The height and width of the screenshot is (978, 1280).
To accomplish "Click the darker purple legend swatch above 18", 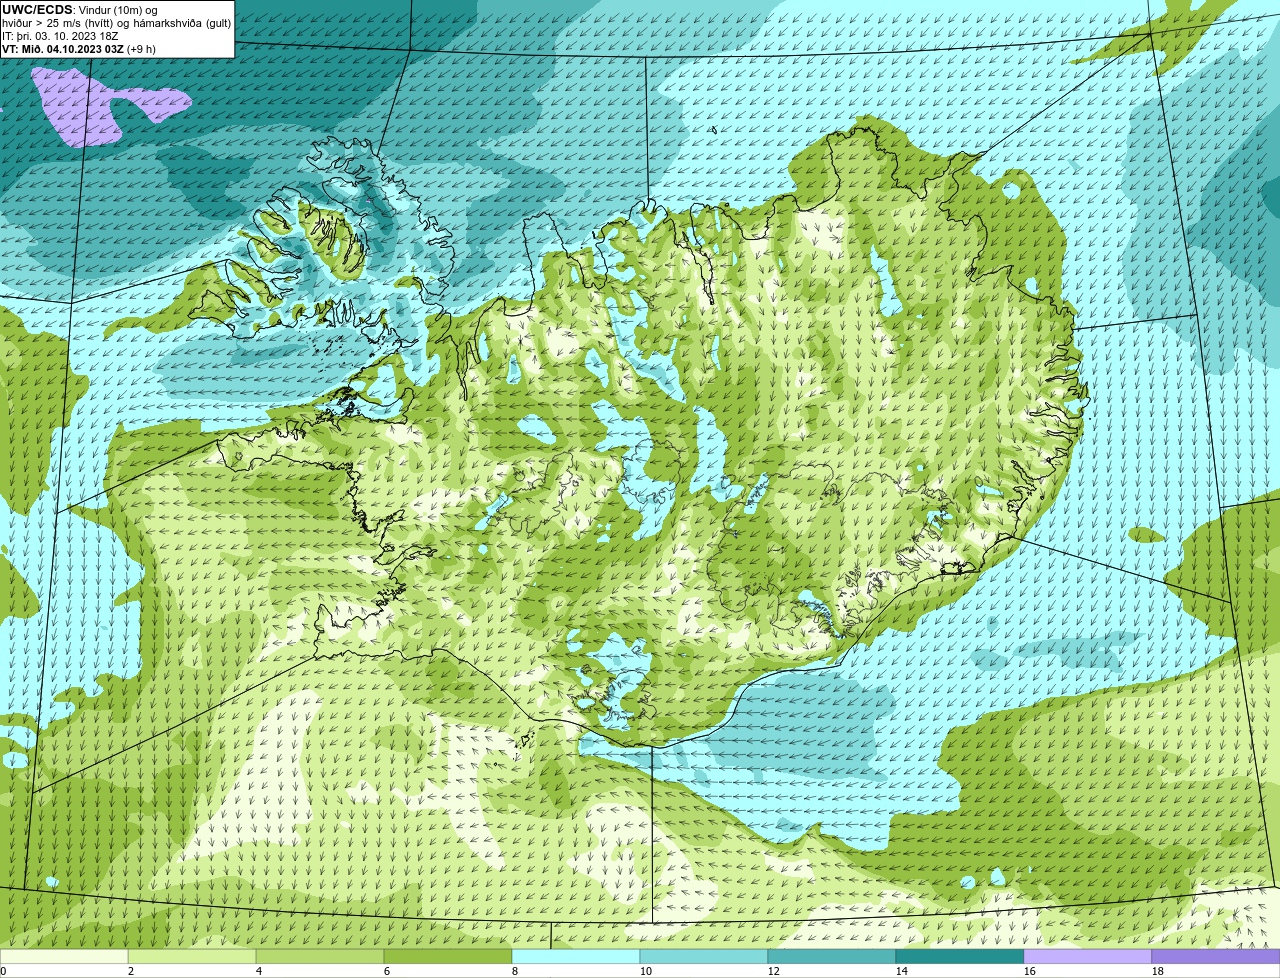I will coord(1216,957).
